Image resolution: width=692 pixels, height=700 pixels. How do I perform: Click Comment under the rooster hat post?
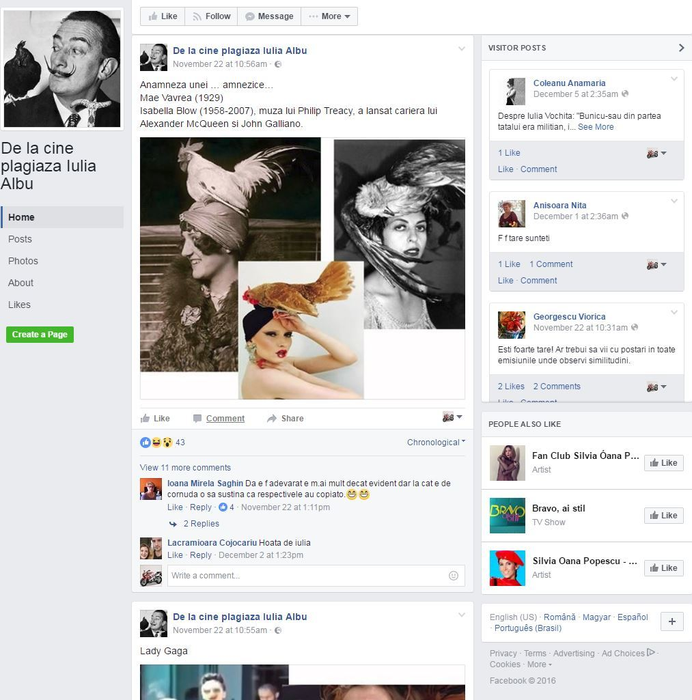coord(219,418)
